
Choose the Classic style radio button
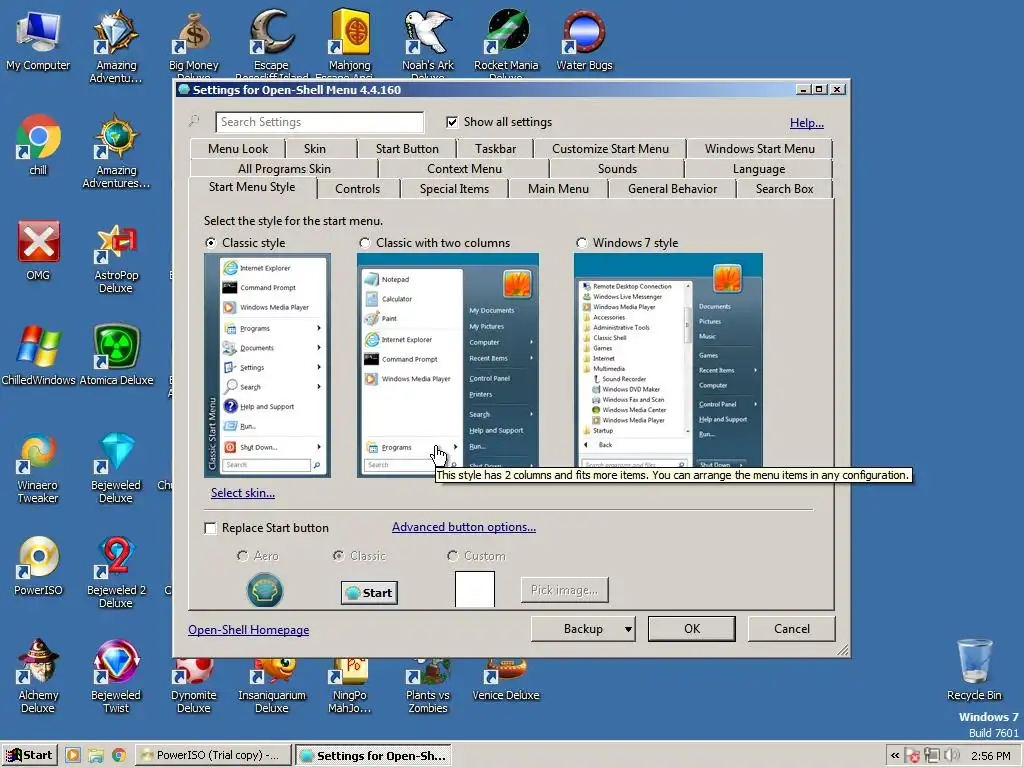point(210,243)
